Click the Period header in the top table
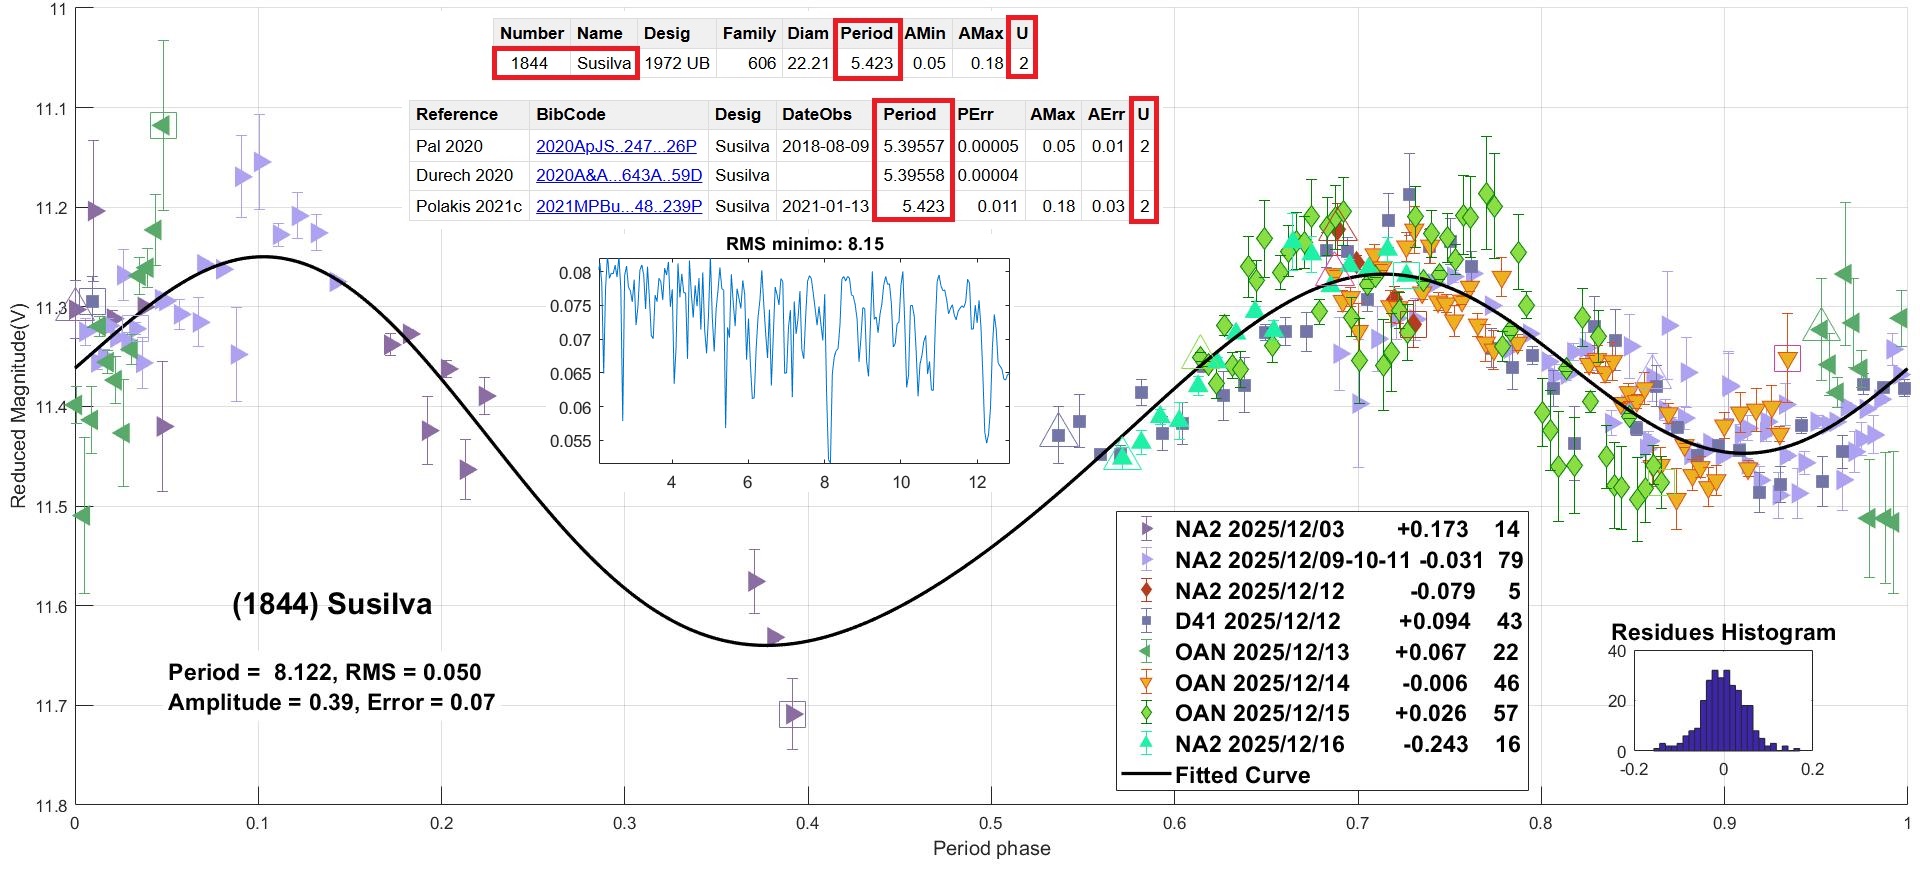1920x879 pixels. tap(866, 33)
